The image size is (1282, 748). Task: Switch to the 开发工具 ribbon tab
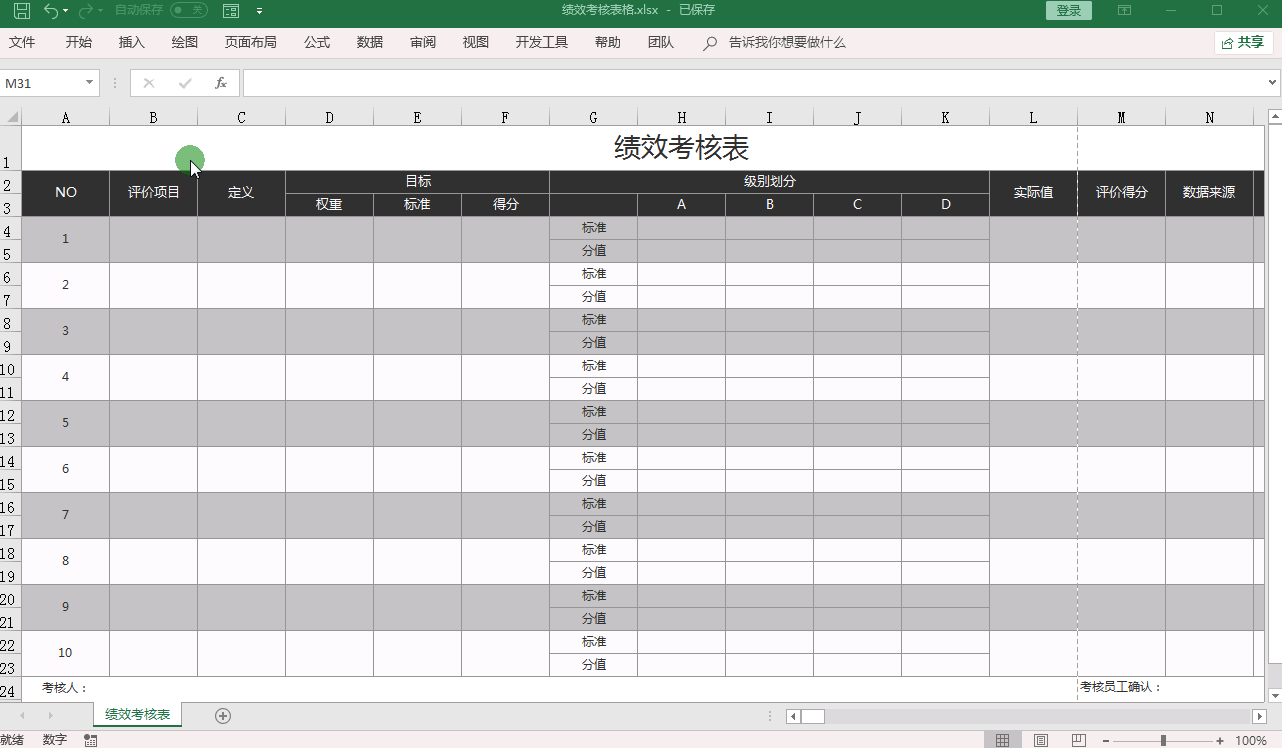click(x=542, y=42)
